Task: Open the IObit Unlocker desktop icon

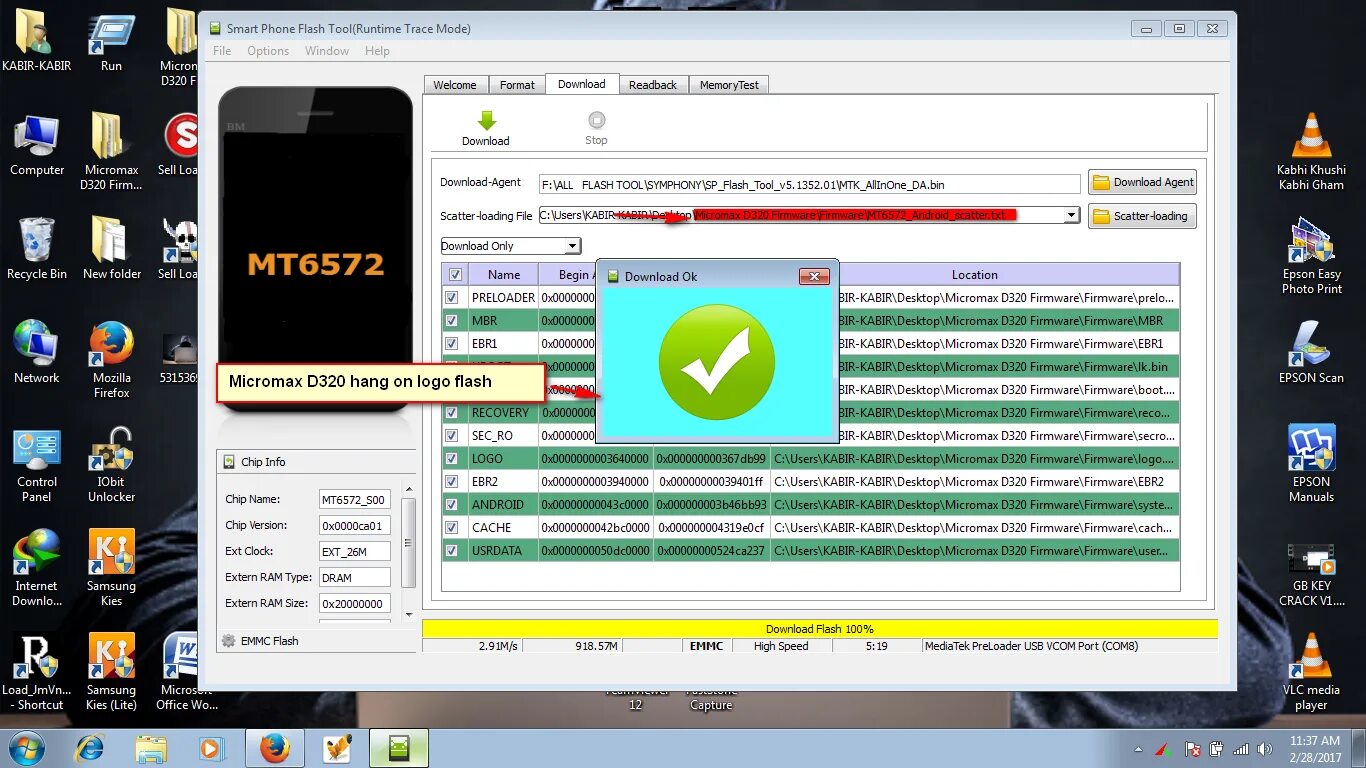Action: click(111, 465)
